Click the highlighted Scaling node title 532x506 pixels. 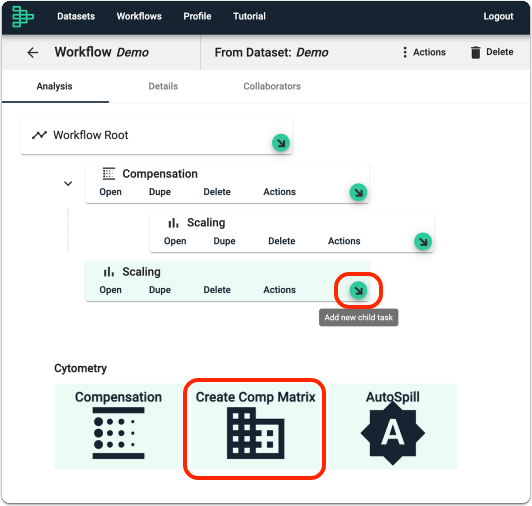(x=141, y=272)
